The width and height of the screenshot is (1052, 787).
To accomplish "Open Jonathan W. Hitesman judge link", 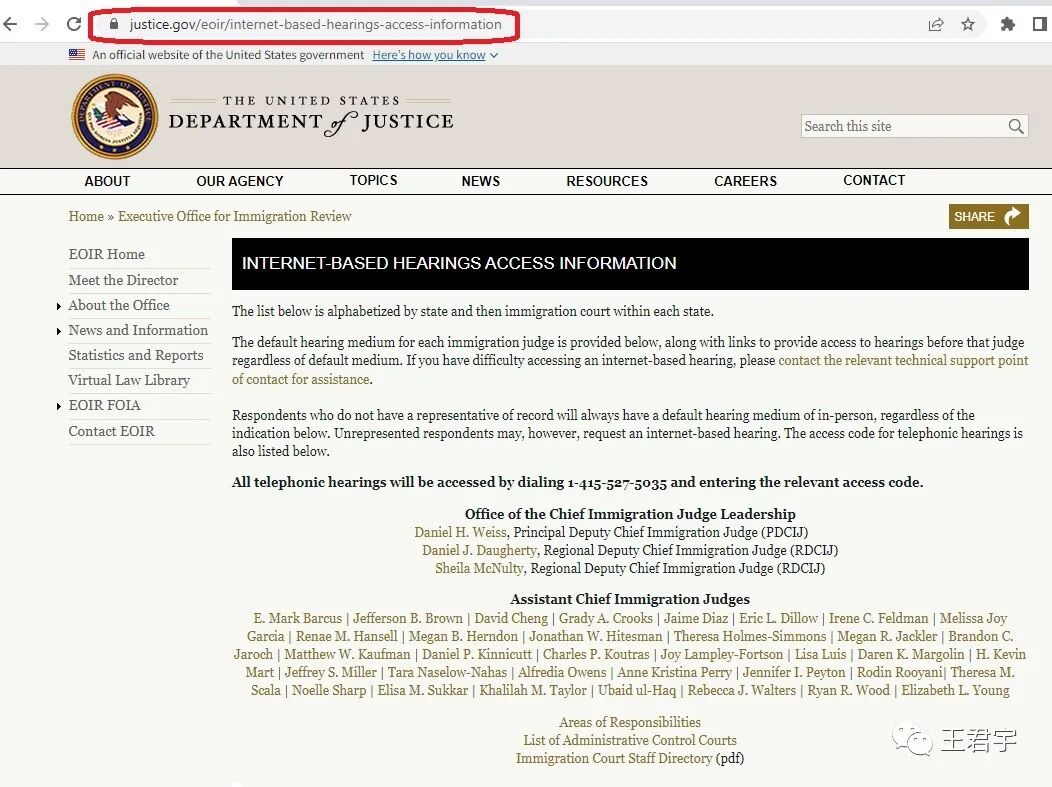I will [x=596, y=637].
